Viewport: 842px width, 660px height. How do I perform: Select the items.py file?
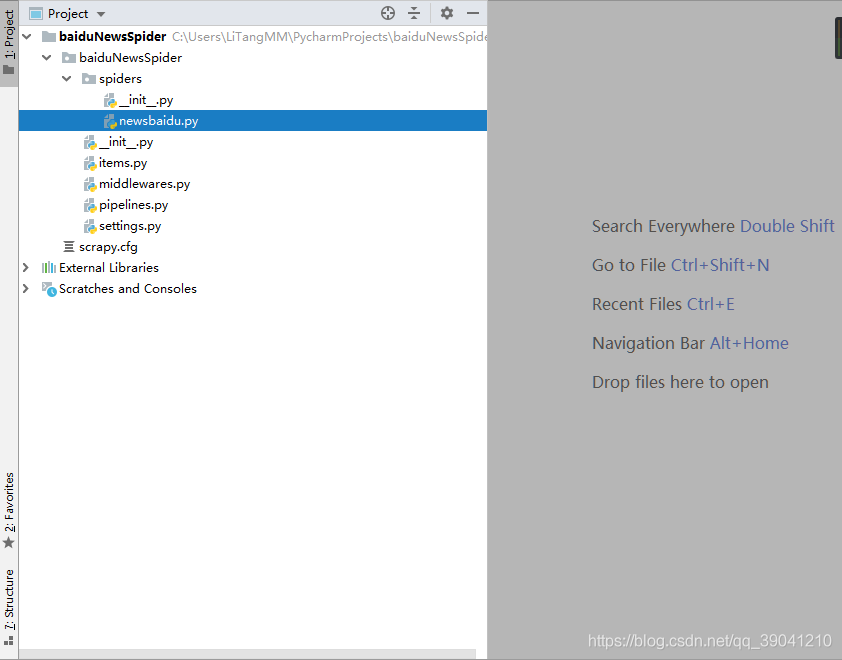(x=122, y=163)
